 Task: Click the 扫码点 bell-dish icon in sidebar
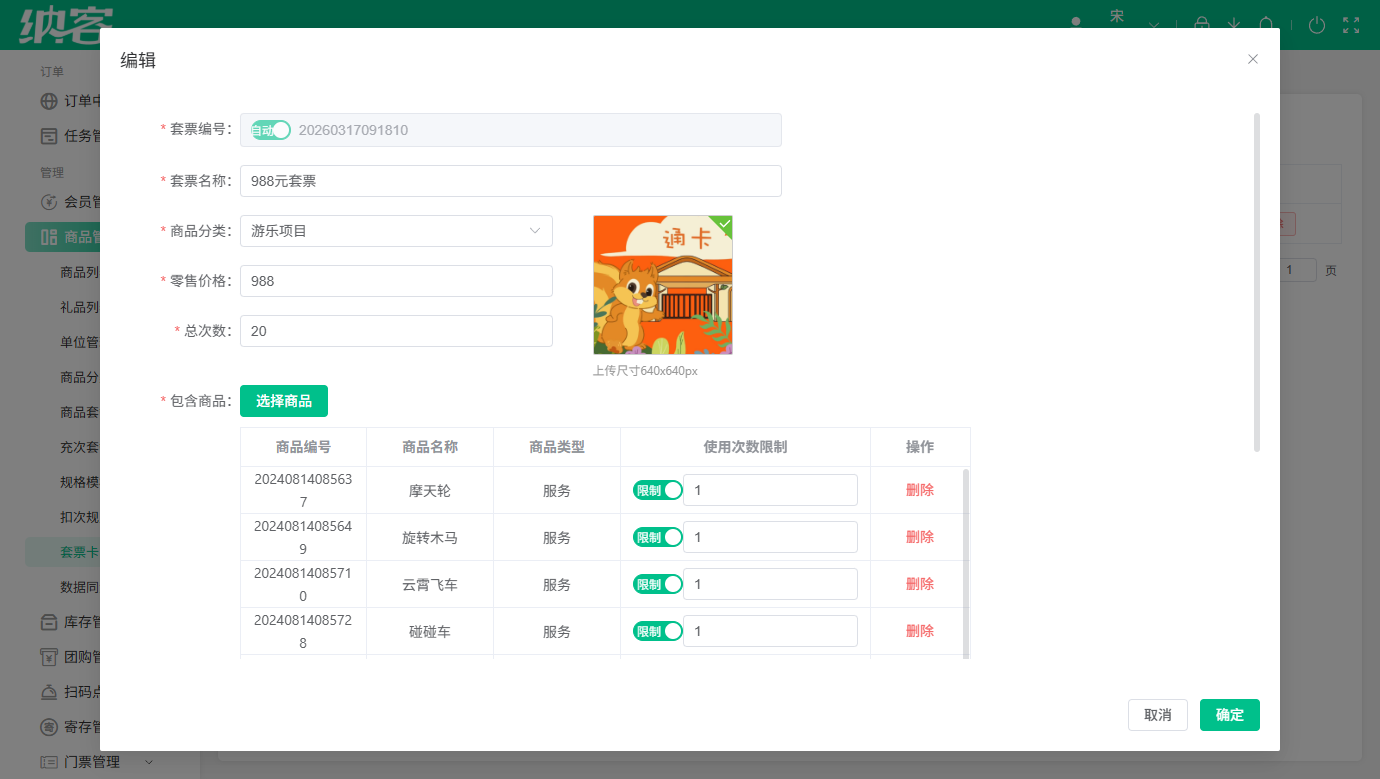[x=48, y=692]
